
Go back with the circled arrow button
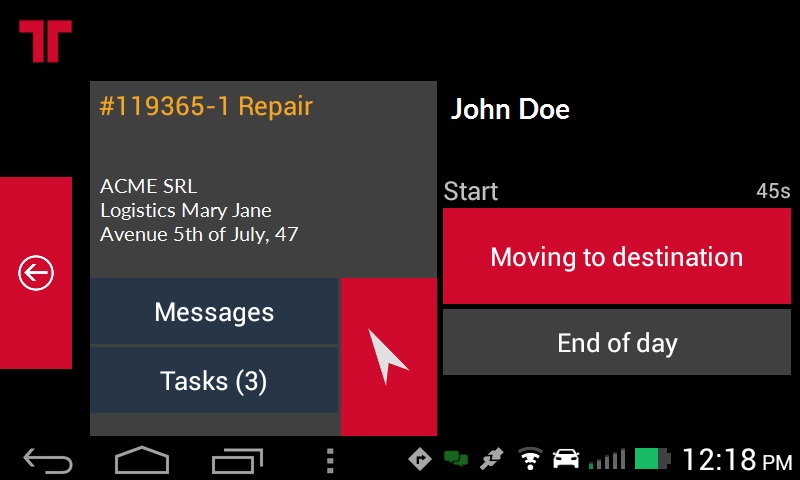[36, 273]
